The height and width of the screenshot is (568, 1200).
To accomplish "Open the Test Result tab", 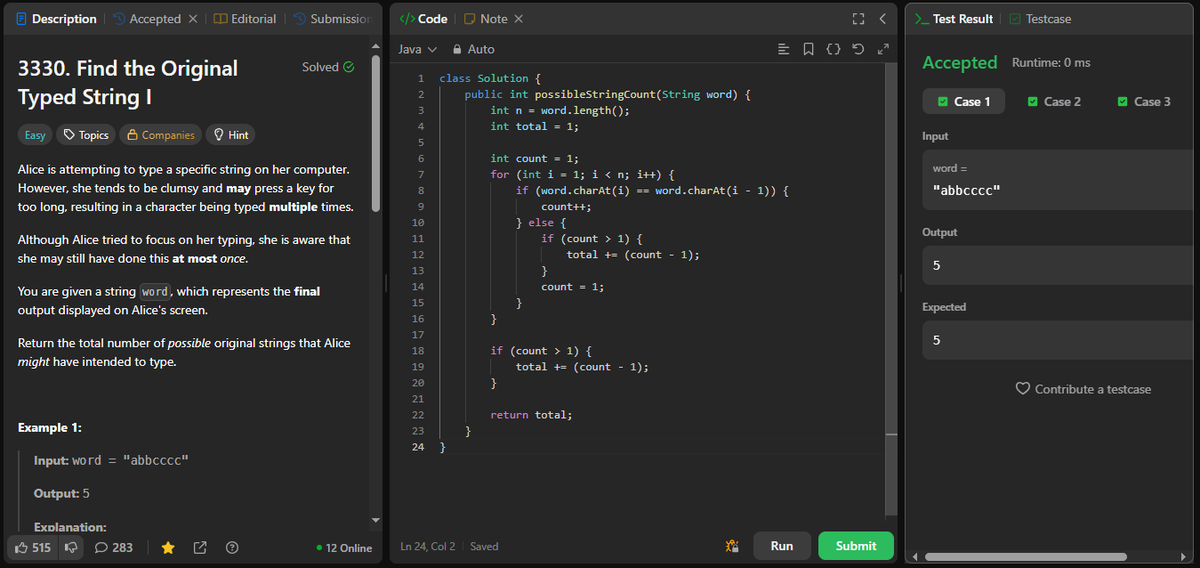I will pyautogui.click(x=955, y=19).
